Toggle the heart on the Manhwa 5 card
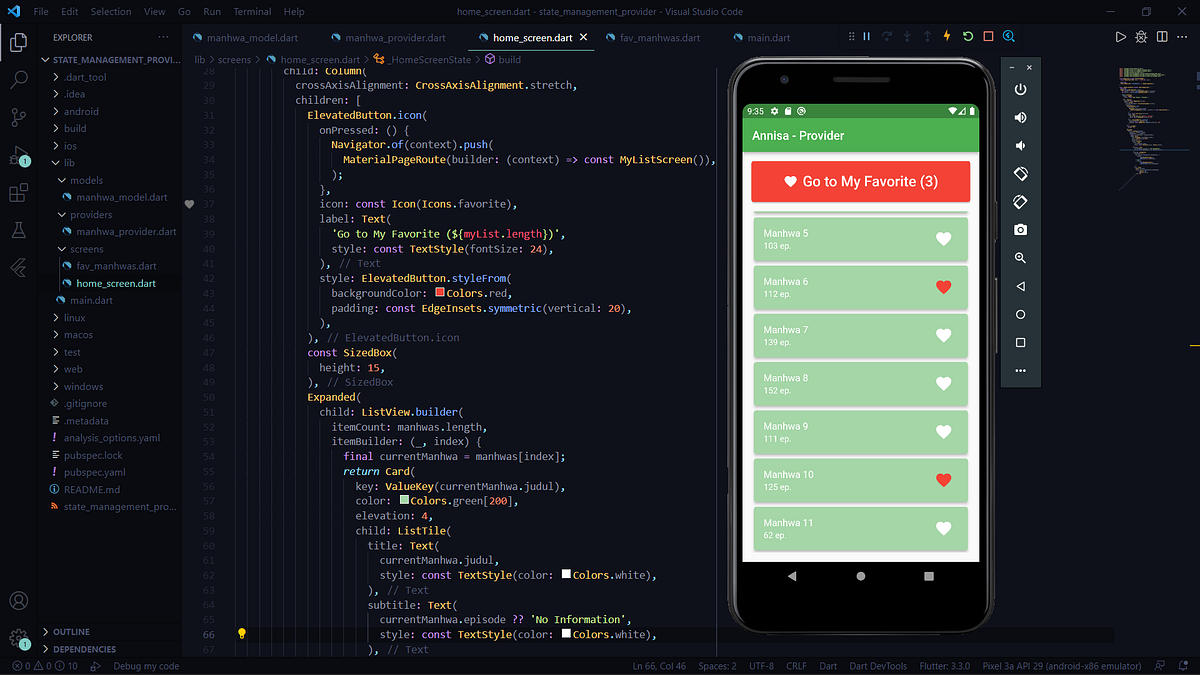1200x675 pixels. [x=943, y=239]
